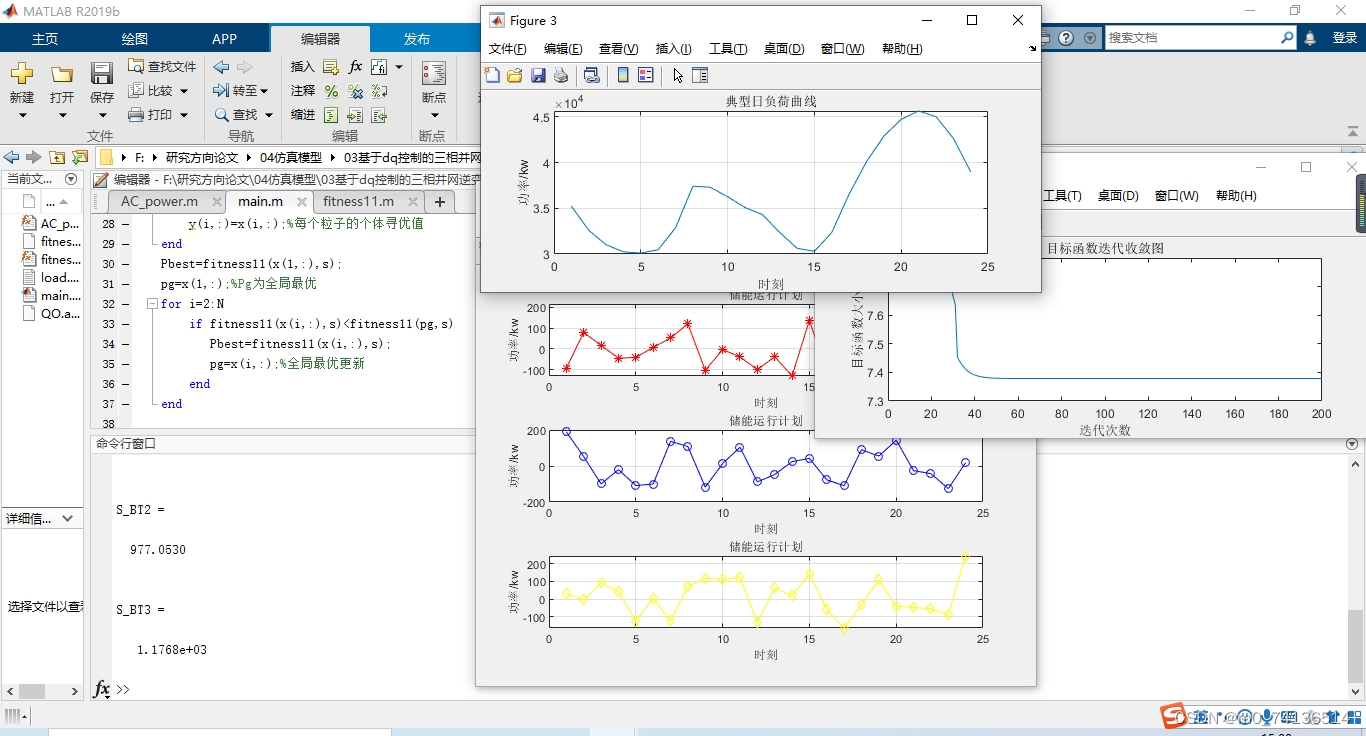Screen dimensions: 1366x736
Task: Close the main.m editor tab
Action: [x=300, y=202]
